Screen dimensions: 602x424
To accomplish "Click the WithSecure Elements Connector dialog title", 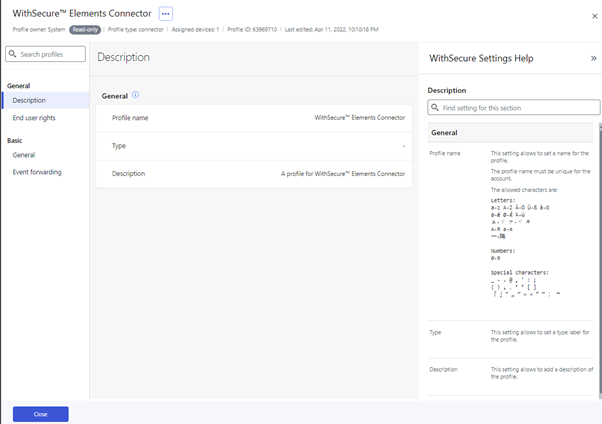I will click(x=82, y=13).
